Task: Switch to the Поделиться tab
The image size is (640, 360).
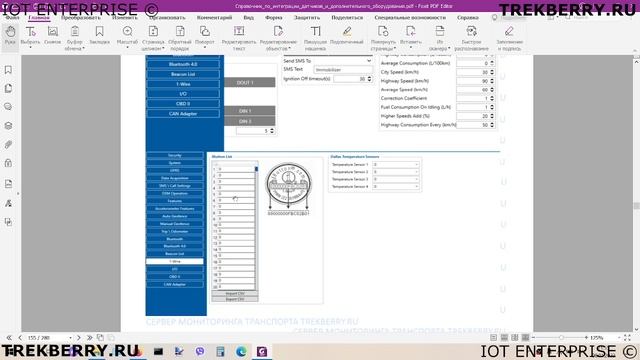Action: coord(347,18)
